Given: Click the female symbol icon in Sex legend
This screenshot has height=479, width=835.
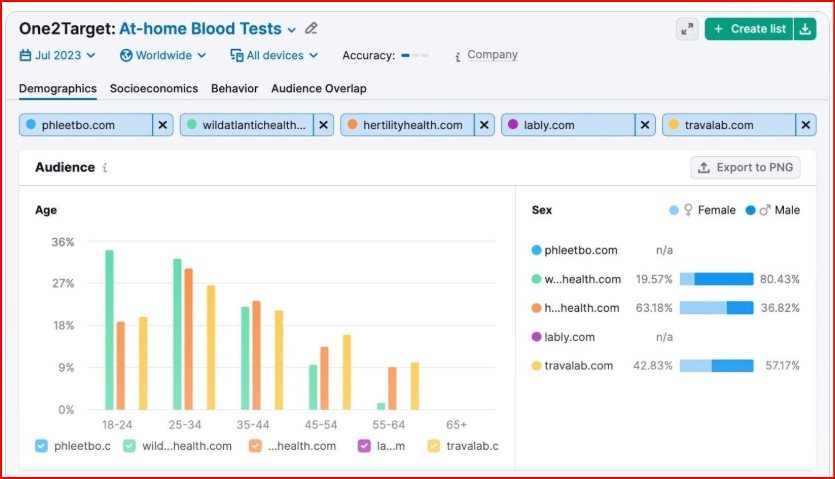Looking at the screenshot, I should pos(688,210).
